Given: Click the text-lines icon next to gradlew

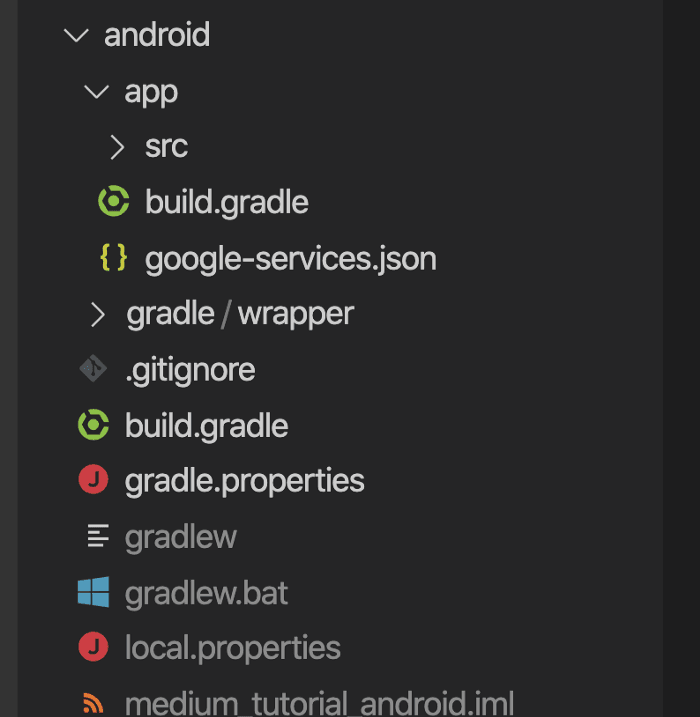Looking at the screenshot, I should point(98,536).
